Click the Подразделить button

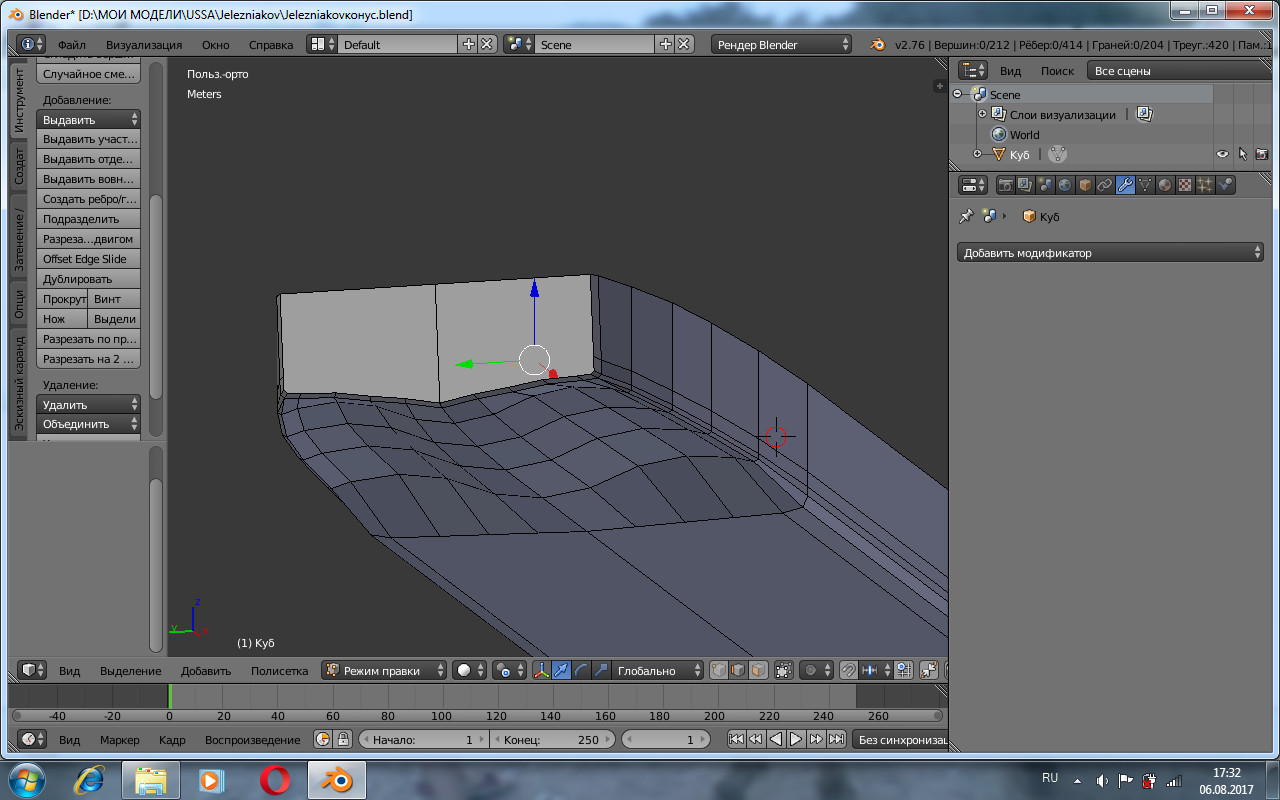point(88,219)
